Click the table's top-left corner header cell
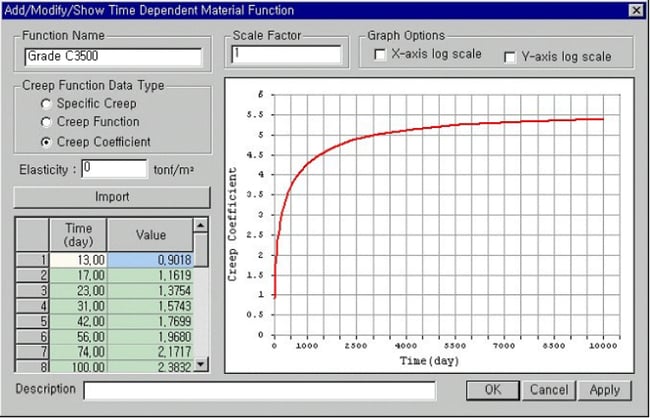This screenshot has width=650, height=419. point(32,235)
